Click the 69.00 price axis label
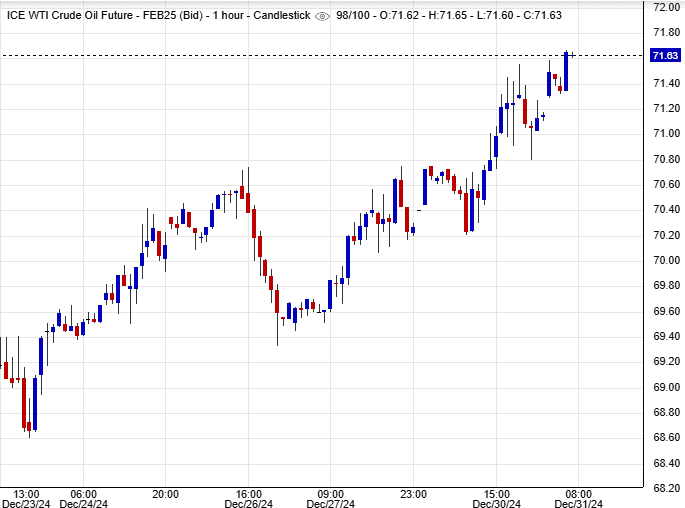The height and width of the screenshot is (508, 685). click(x=667, y=387)
